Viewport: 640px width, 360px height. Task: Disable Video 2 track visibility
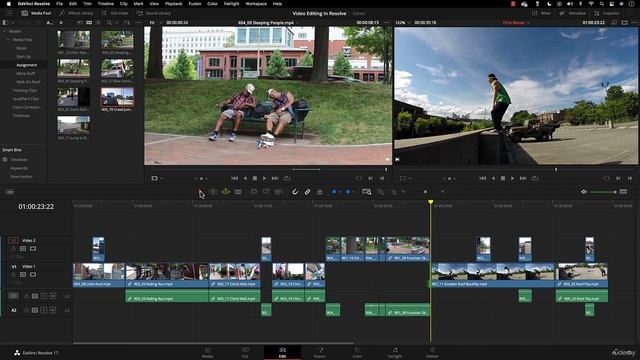pos(33,249)
